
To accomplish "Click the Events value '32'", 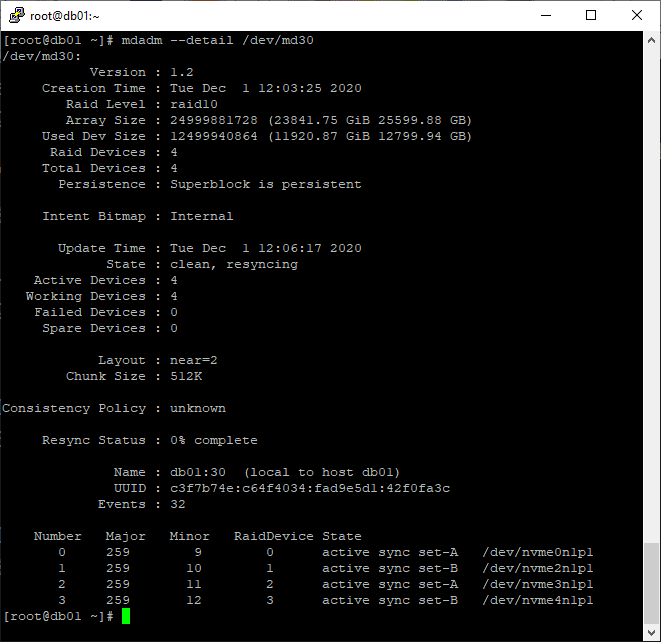I will [177, 504].
